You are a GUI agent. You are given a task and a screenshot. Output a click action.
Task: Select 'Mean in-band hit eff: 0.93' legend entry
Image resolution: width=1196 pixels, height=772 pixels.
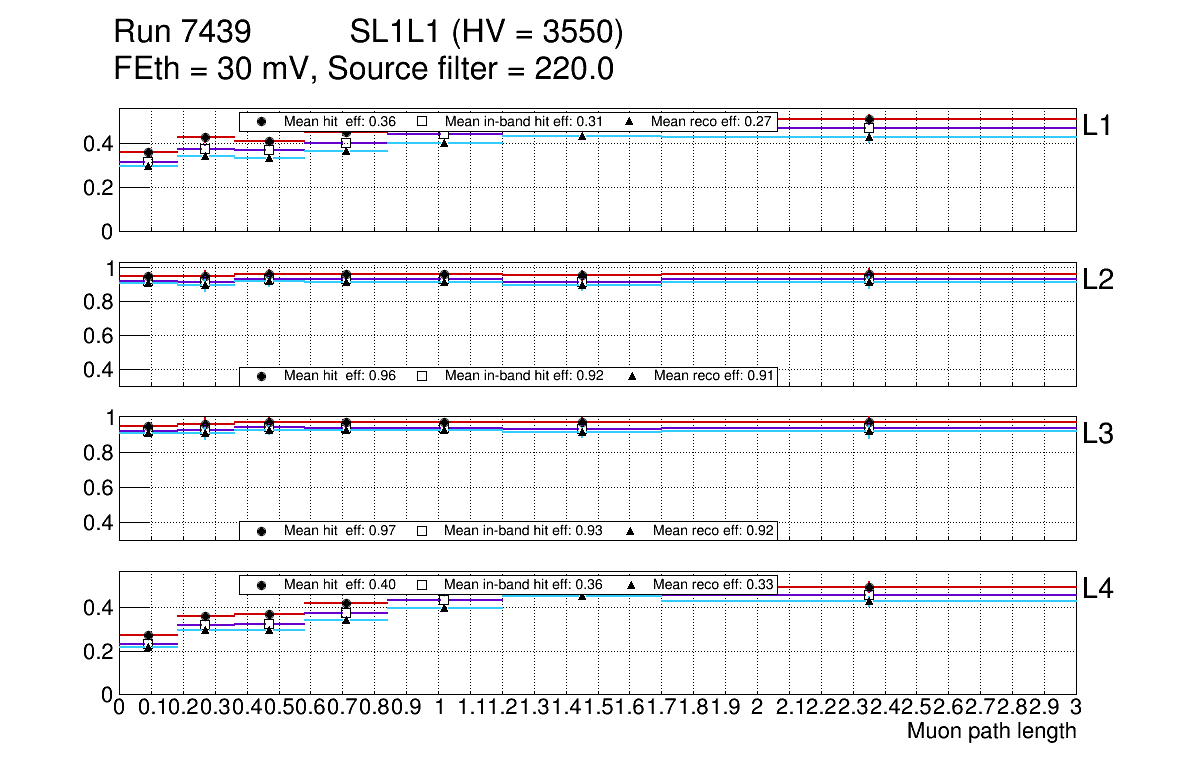(x=523, y=530)
